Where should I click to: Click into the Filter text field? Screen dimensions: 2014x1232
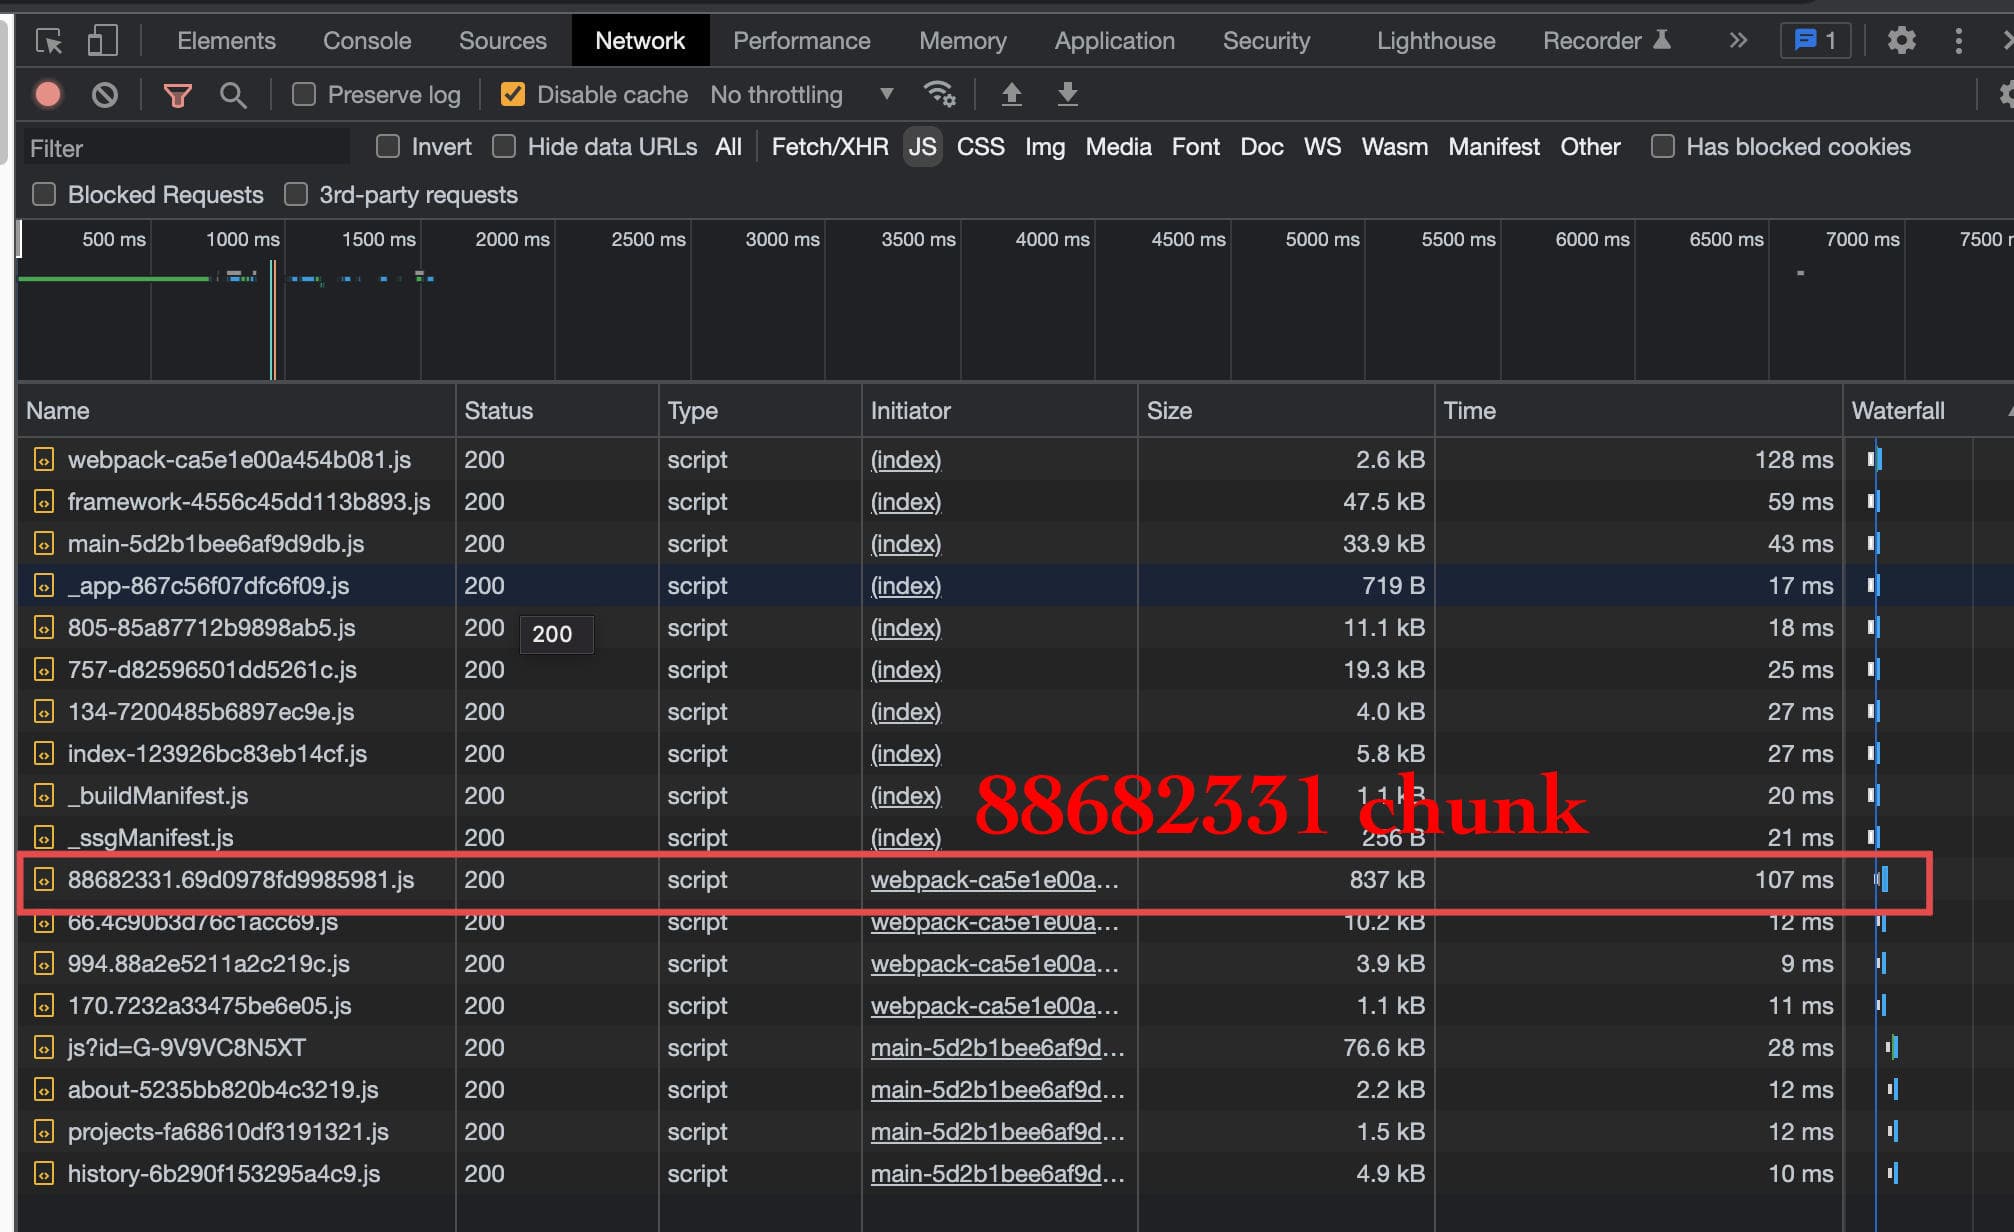pos(186,148)
